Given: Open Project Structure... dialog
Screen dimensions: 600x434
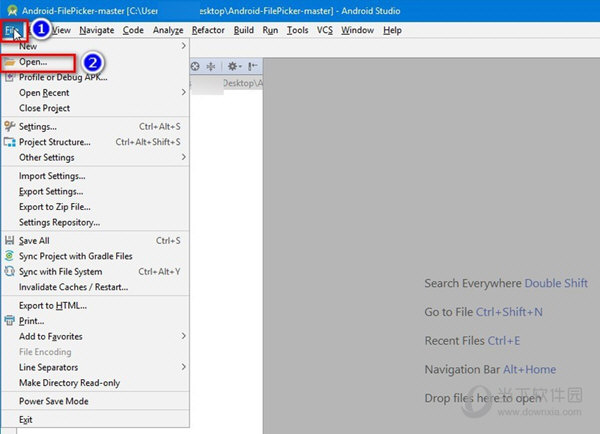Looking at the screenshot, I should point(95,142).
